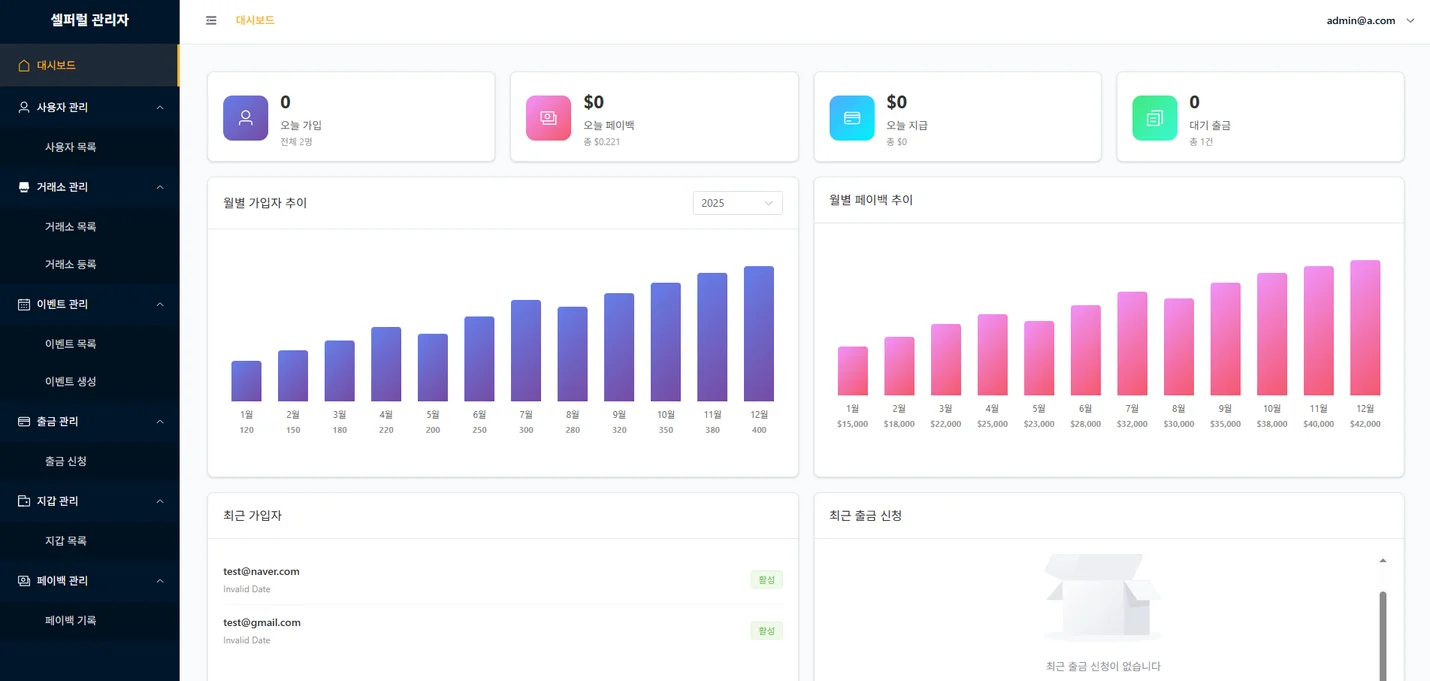The height and width of the screenshot is (681, 1430).
Task: Select the test@naver.com recent user
Action: 262,572
